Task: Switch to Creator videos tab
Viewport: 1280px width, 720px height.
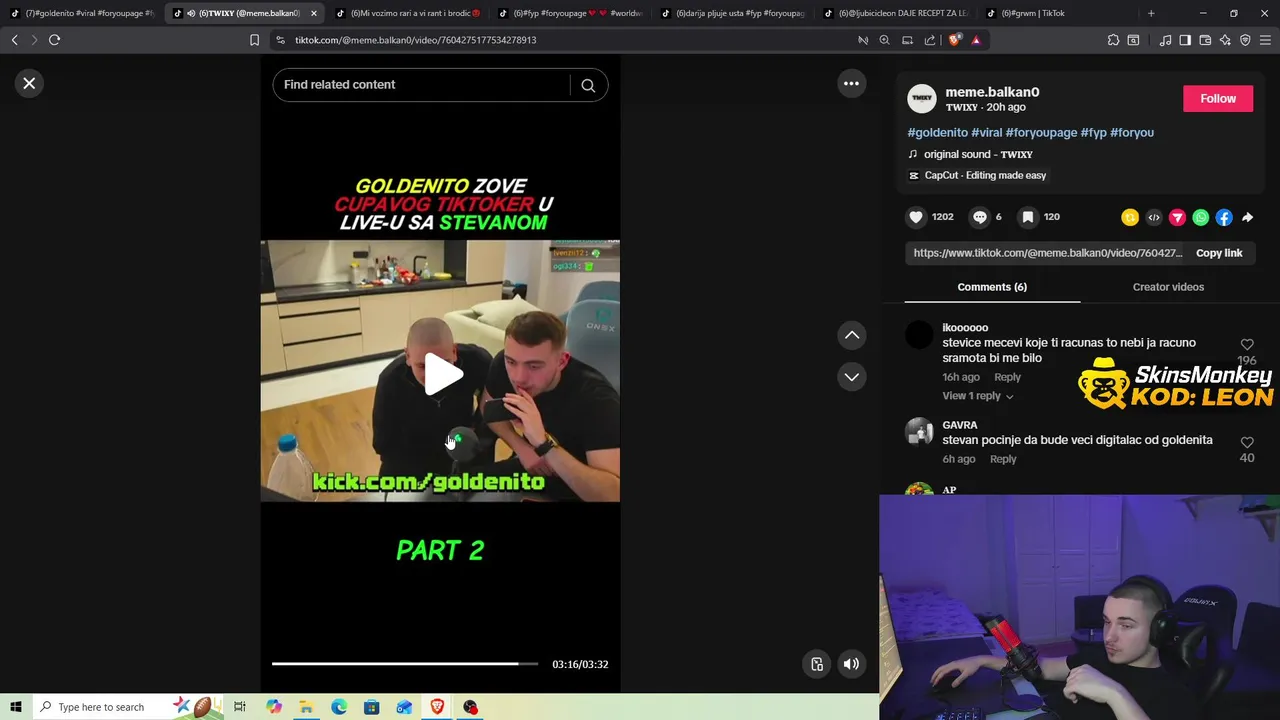Action: click(1168, 287)
